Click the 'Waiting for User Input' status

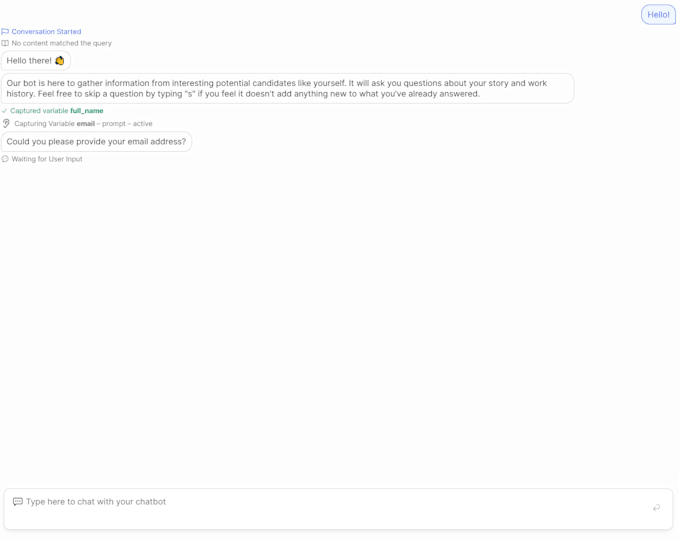click(x=47, y=159)
